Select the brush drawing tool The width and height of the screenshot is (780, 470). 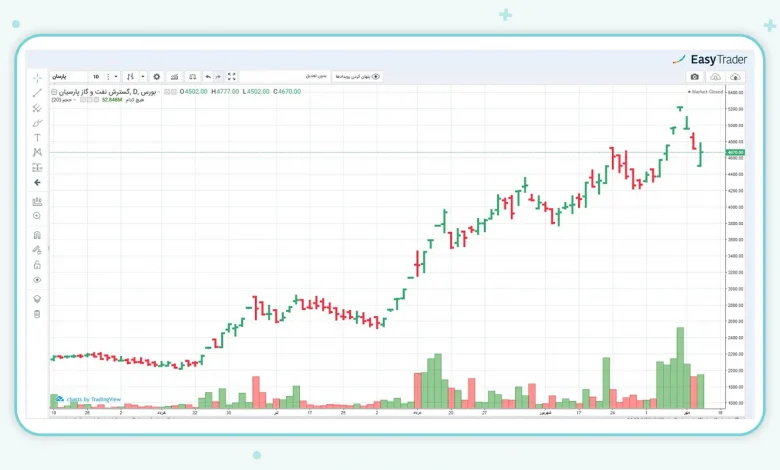[37, 123]
